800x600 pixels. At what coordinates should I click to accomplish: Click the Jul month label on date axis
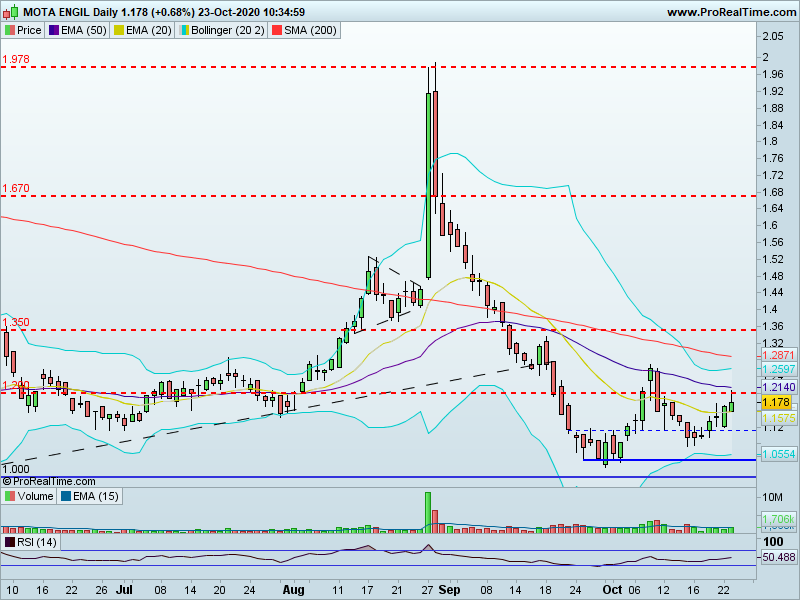[124, 590]
